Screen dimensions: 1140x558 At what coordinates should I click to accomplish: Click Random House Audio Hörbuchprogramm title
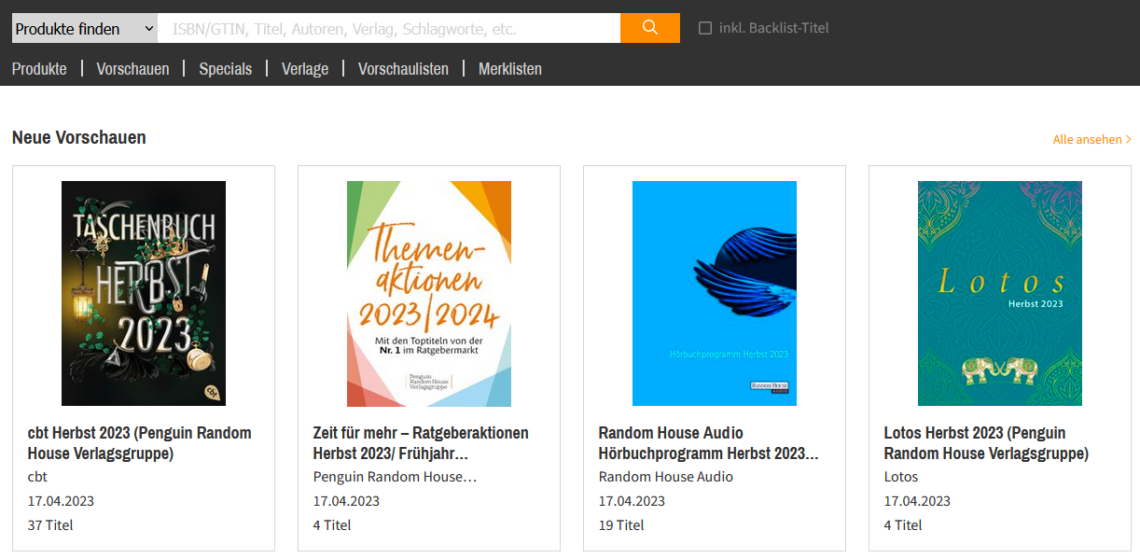(708, 443)
